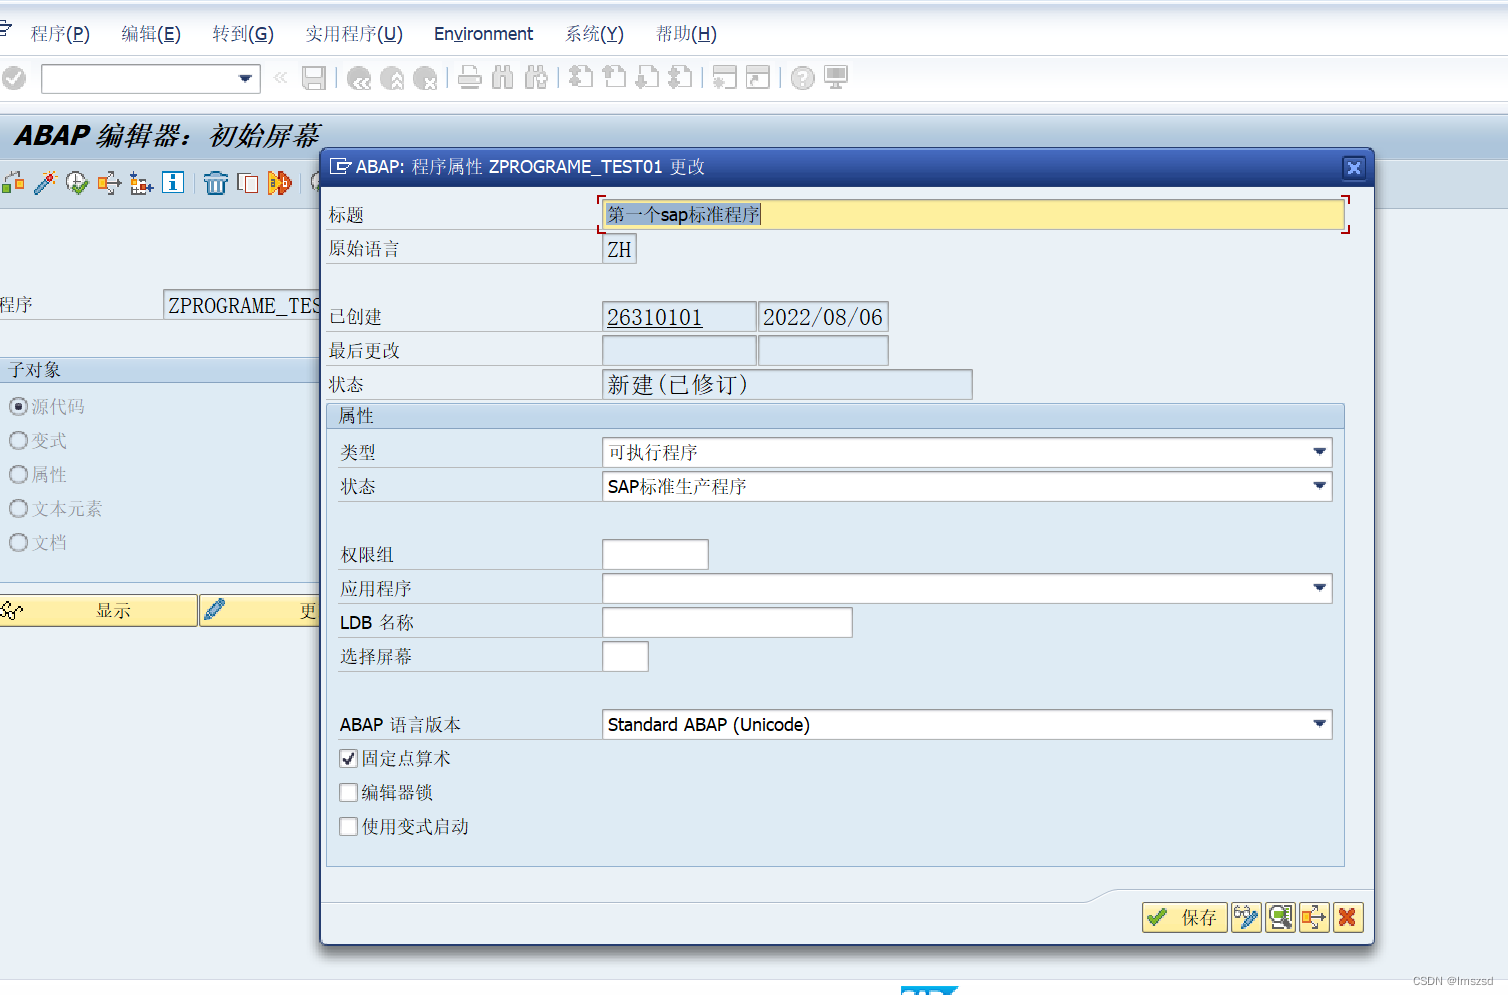Open the Environment menu
1508x995 pixels.
tap(484, 34)
